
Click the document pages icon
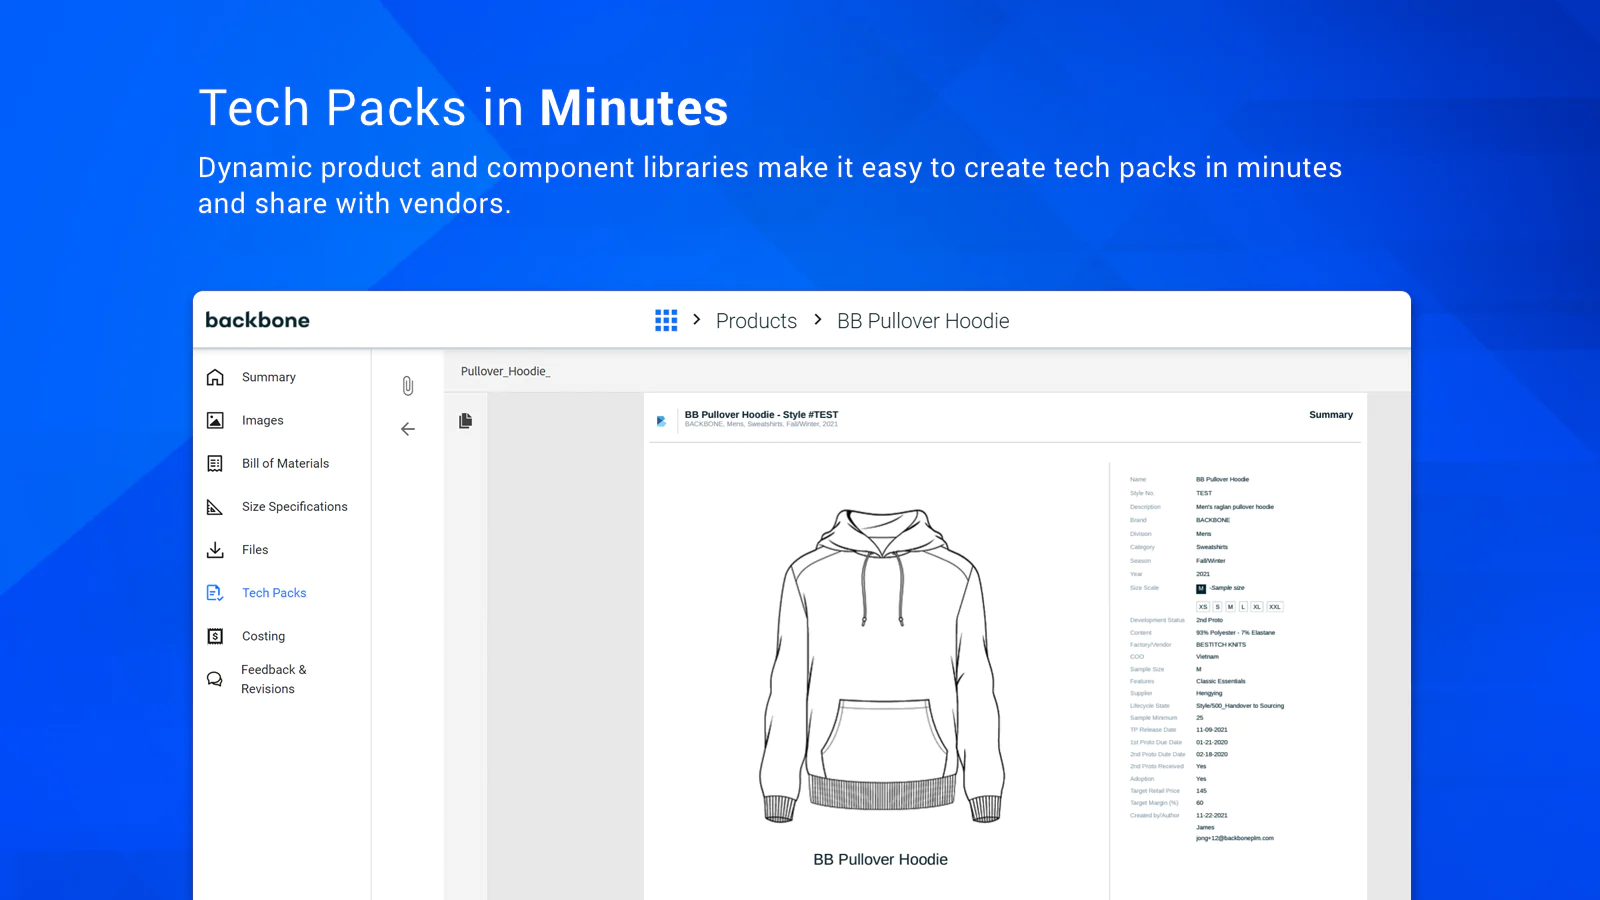(x=465, y=421)
